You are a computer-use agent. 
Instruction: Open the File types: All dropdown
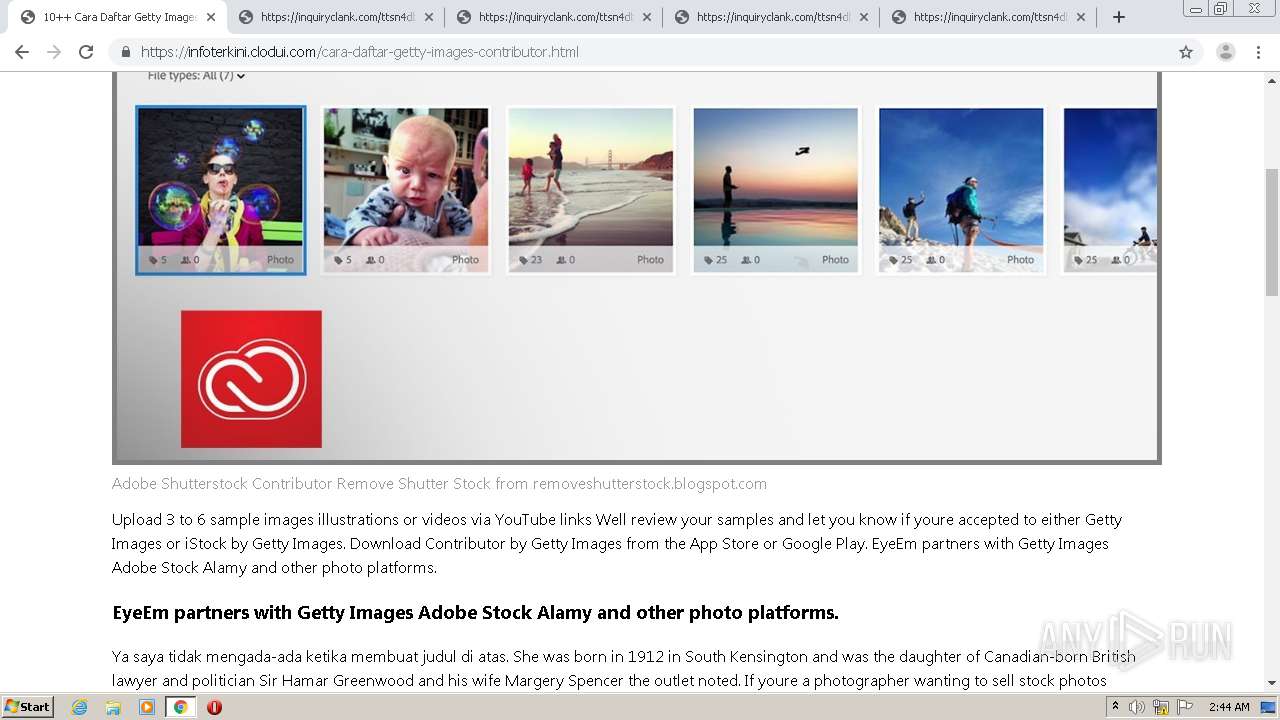(196, 76)
